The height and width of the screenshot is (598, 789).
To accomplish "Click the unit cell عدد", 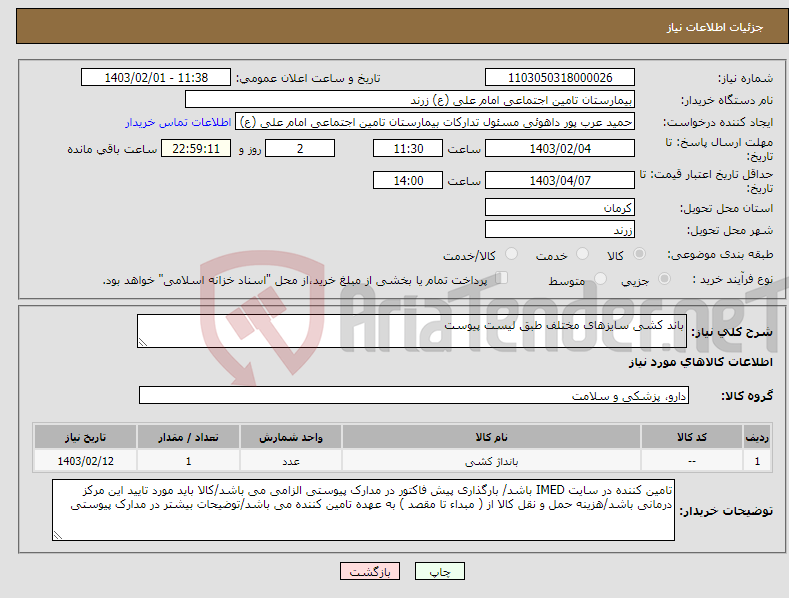I will (291, 461).
